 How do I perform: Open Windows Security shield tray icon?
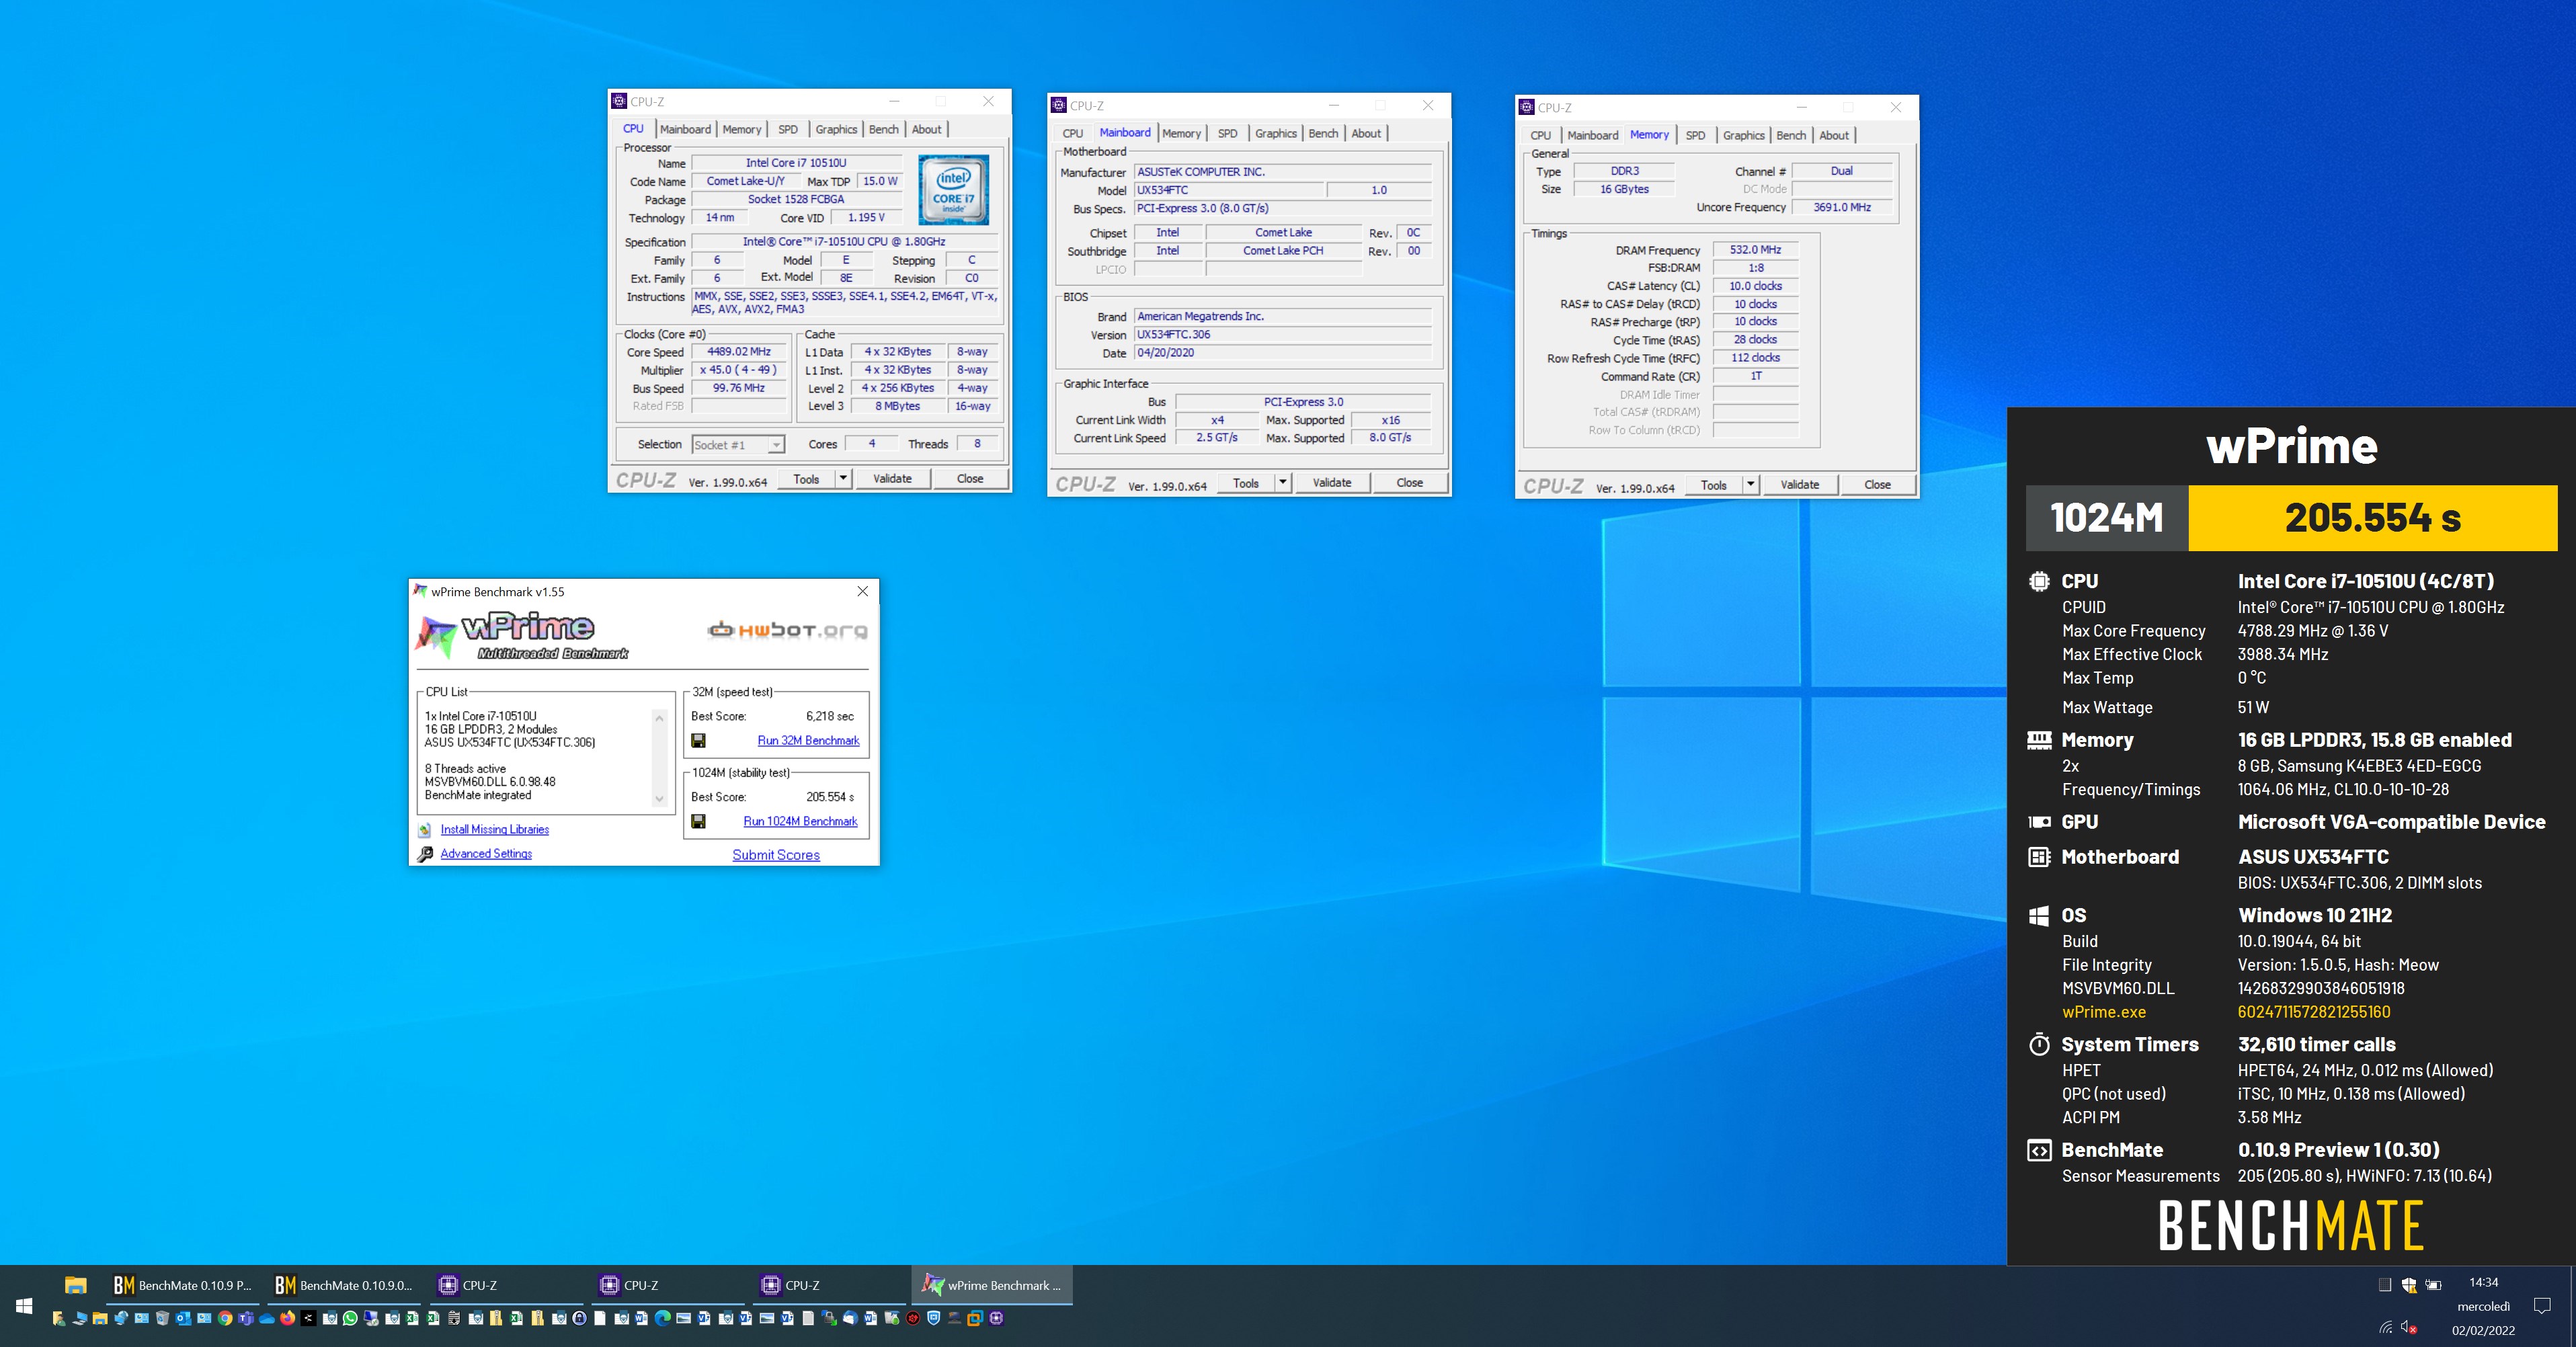tap(2409, 1285)
